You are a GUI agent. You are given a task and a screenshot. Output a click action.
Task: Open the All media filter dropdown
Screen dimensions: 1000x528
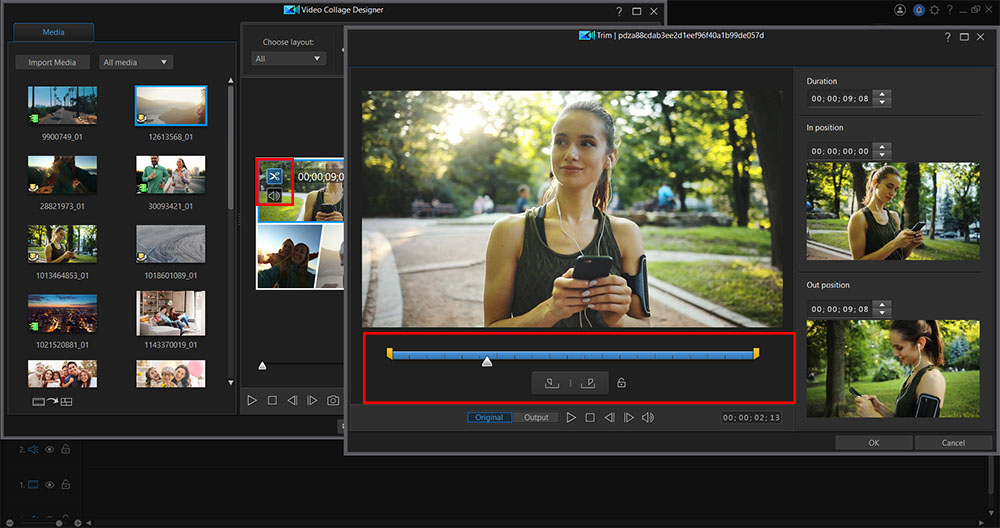tap(136, 62)
